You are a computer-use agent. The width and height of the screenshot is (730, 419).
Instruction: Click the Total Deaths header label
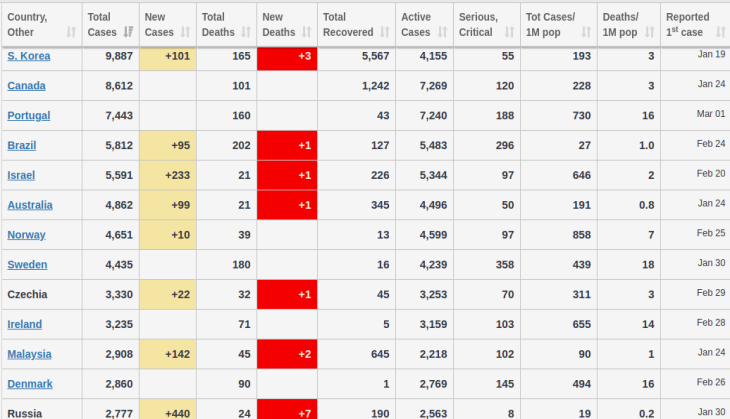tap(218, 25)
